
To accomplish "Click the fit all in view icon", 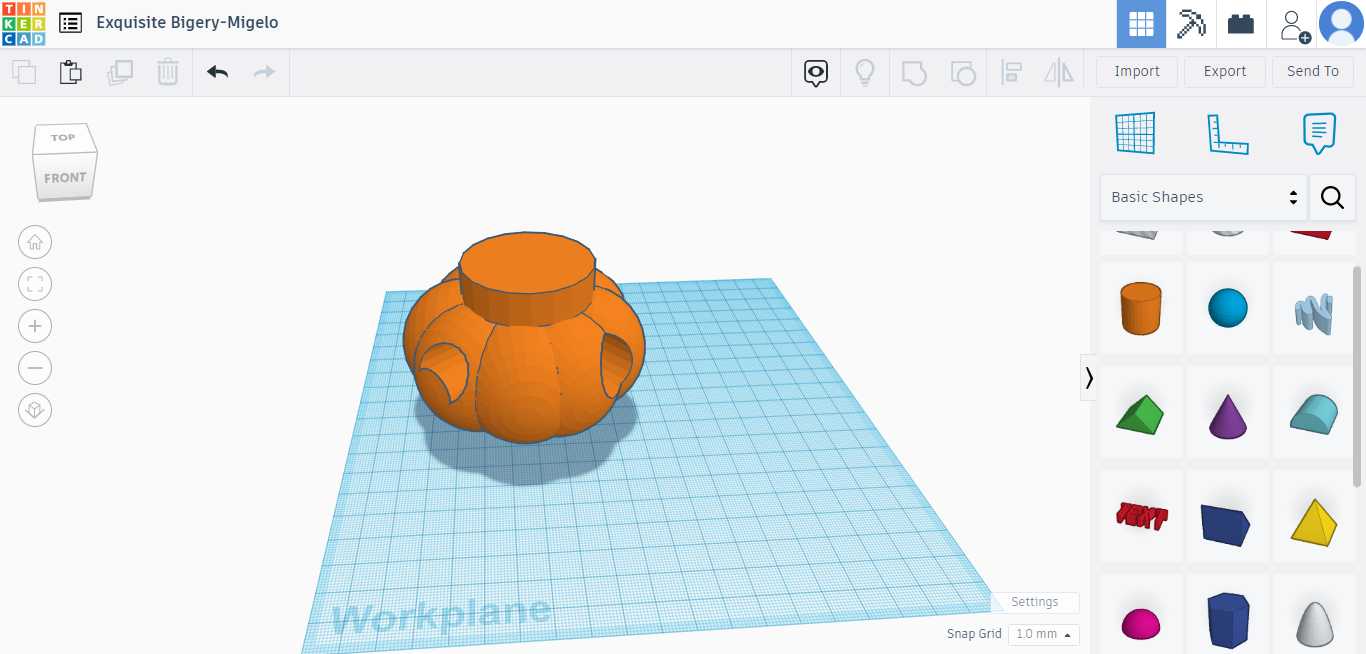I will pos(35,284).
